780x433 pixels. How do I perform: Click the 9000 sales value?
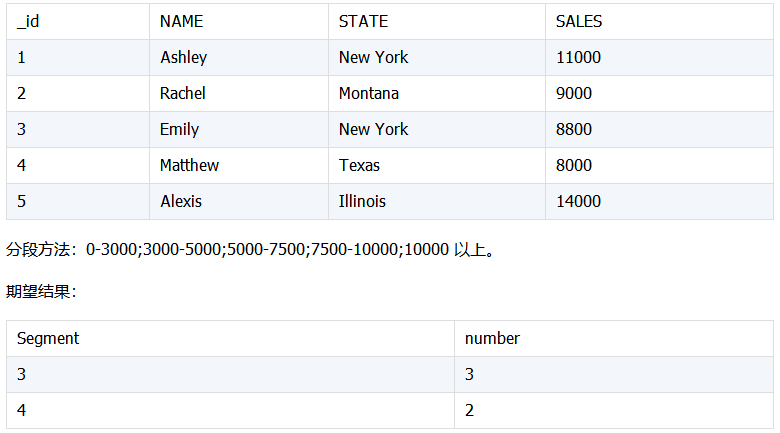(574, 93)
